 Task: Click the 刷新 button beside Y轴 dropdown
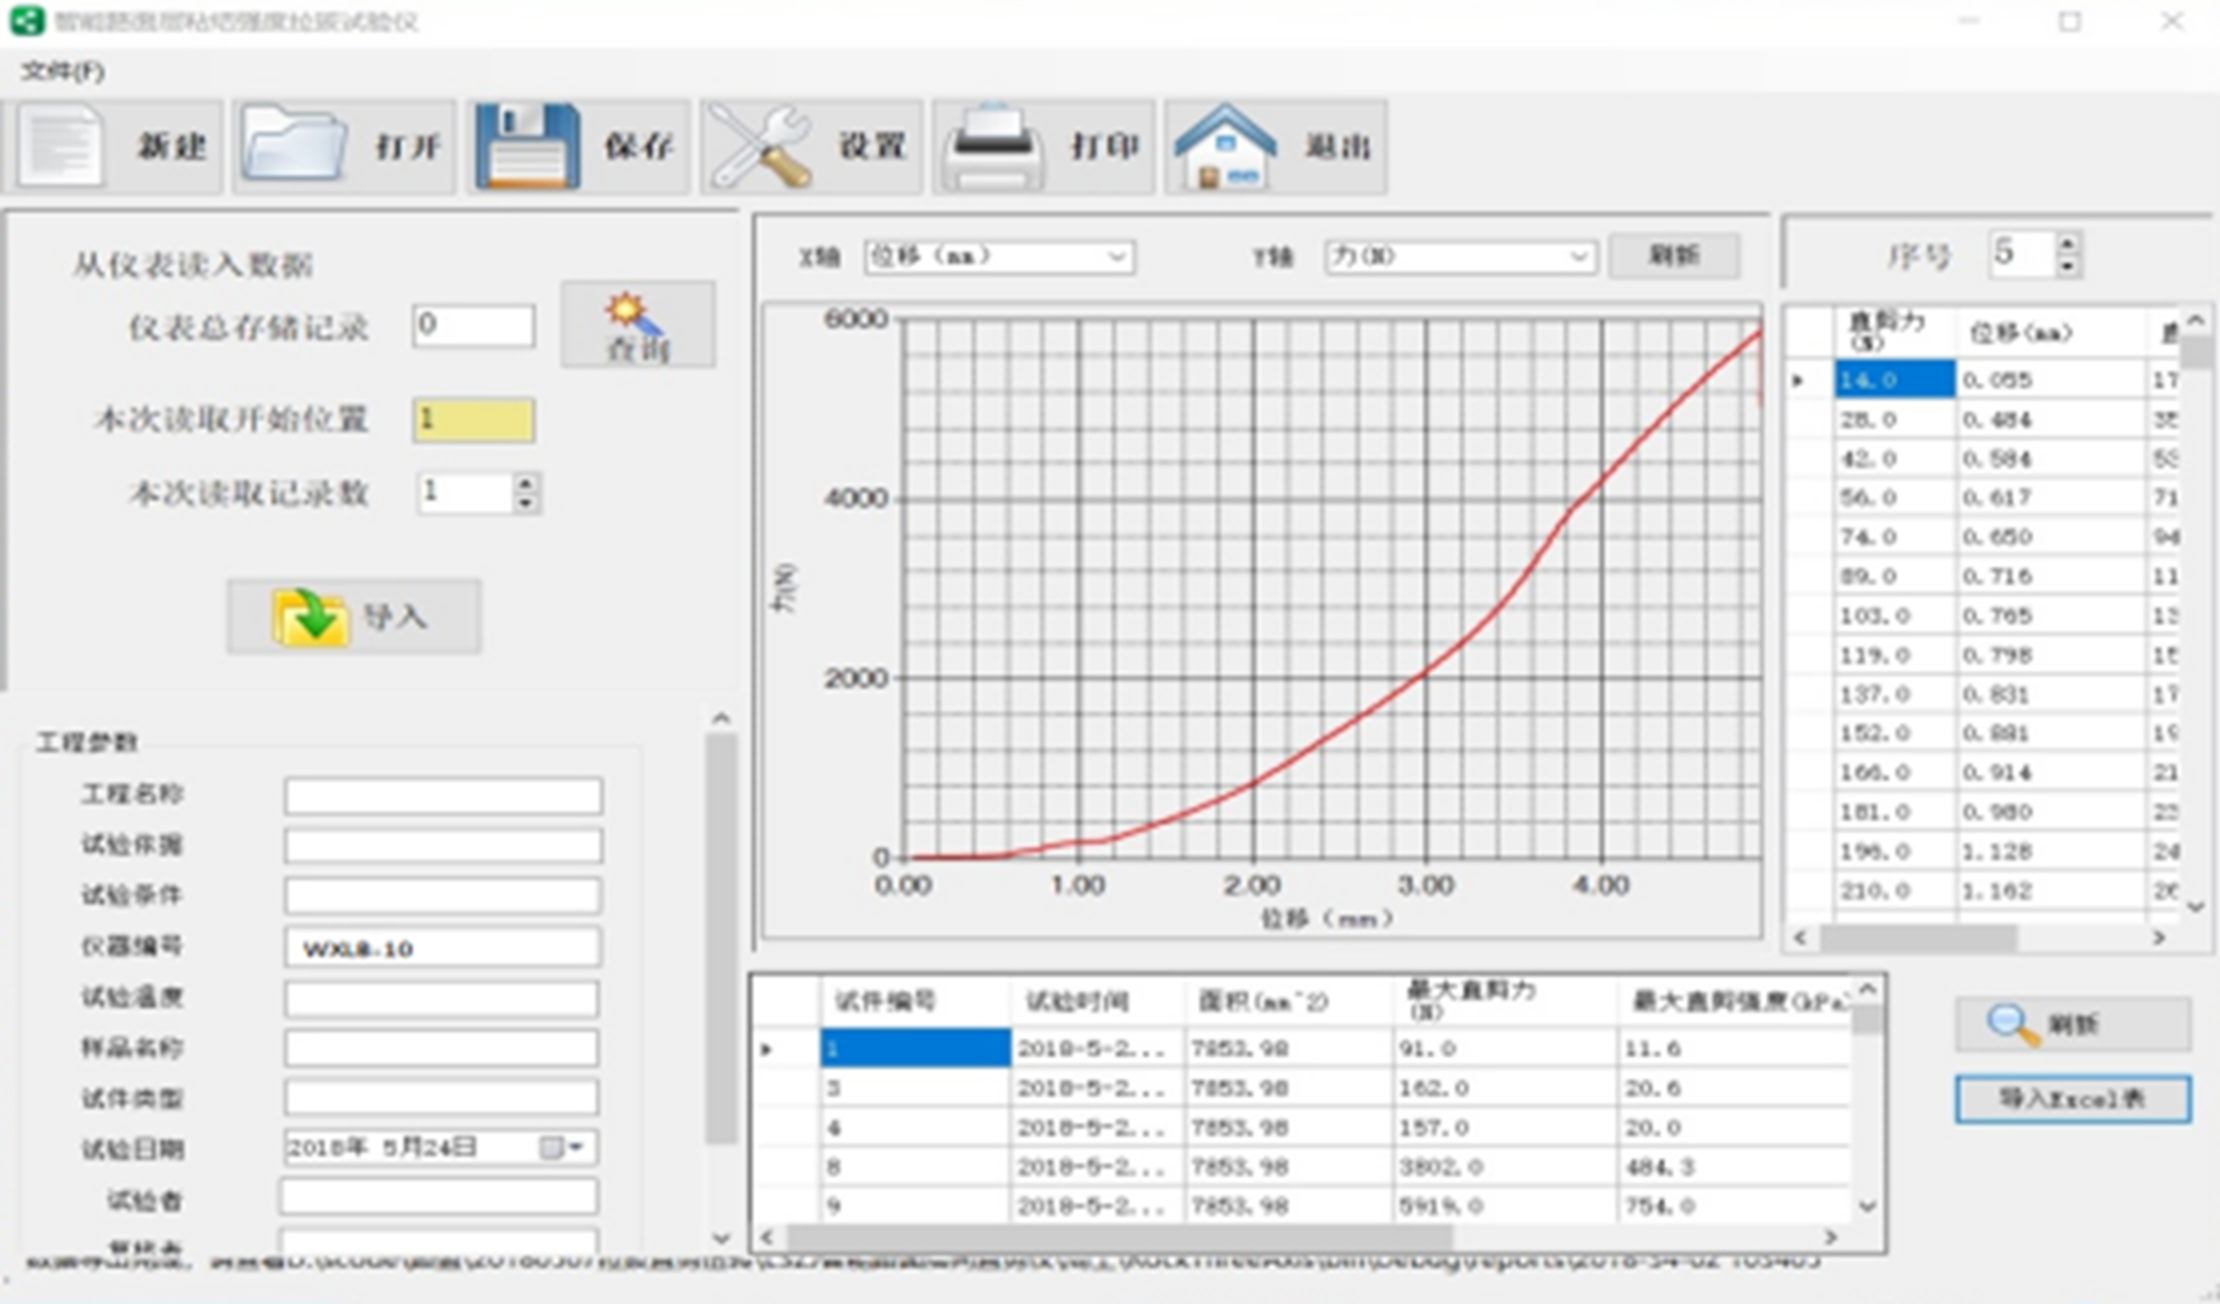1673,256
